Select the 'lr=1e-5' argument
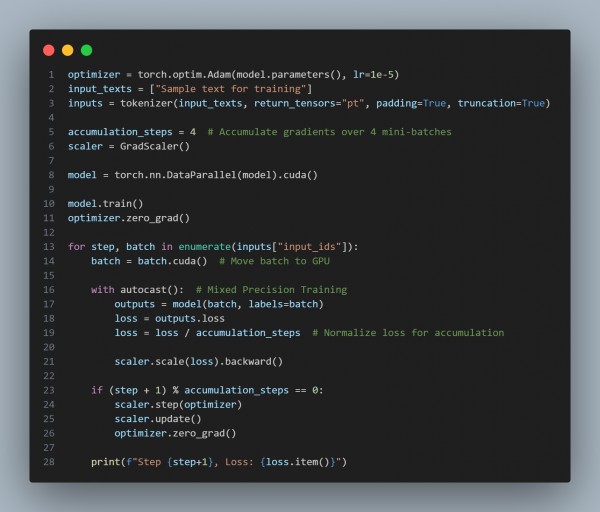Screen dimensions: 600x512 pos(373,74)
